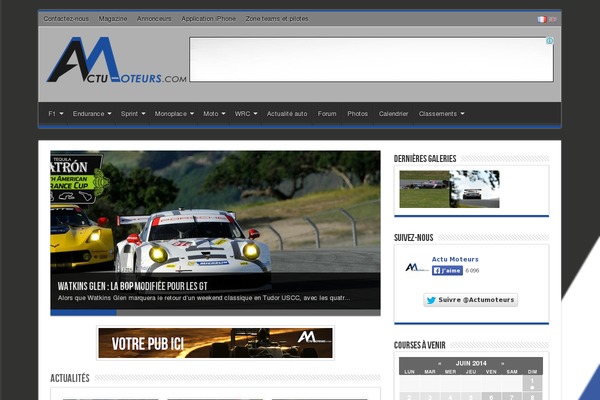Go to the next month in the calendar
This screenshot has height=400, width=600.
[503, 363]
